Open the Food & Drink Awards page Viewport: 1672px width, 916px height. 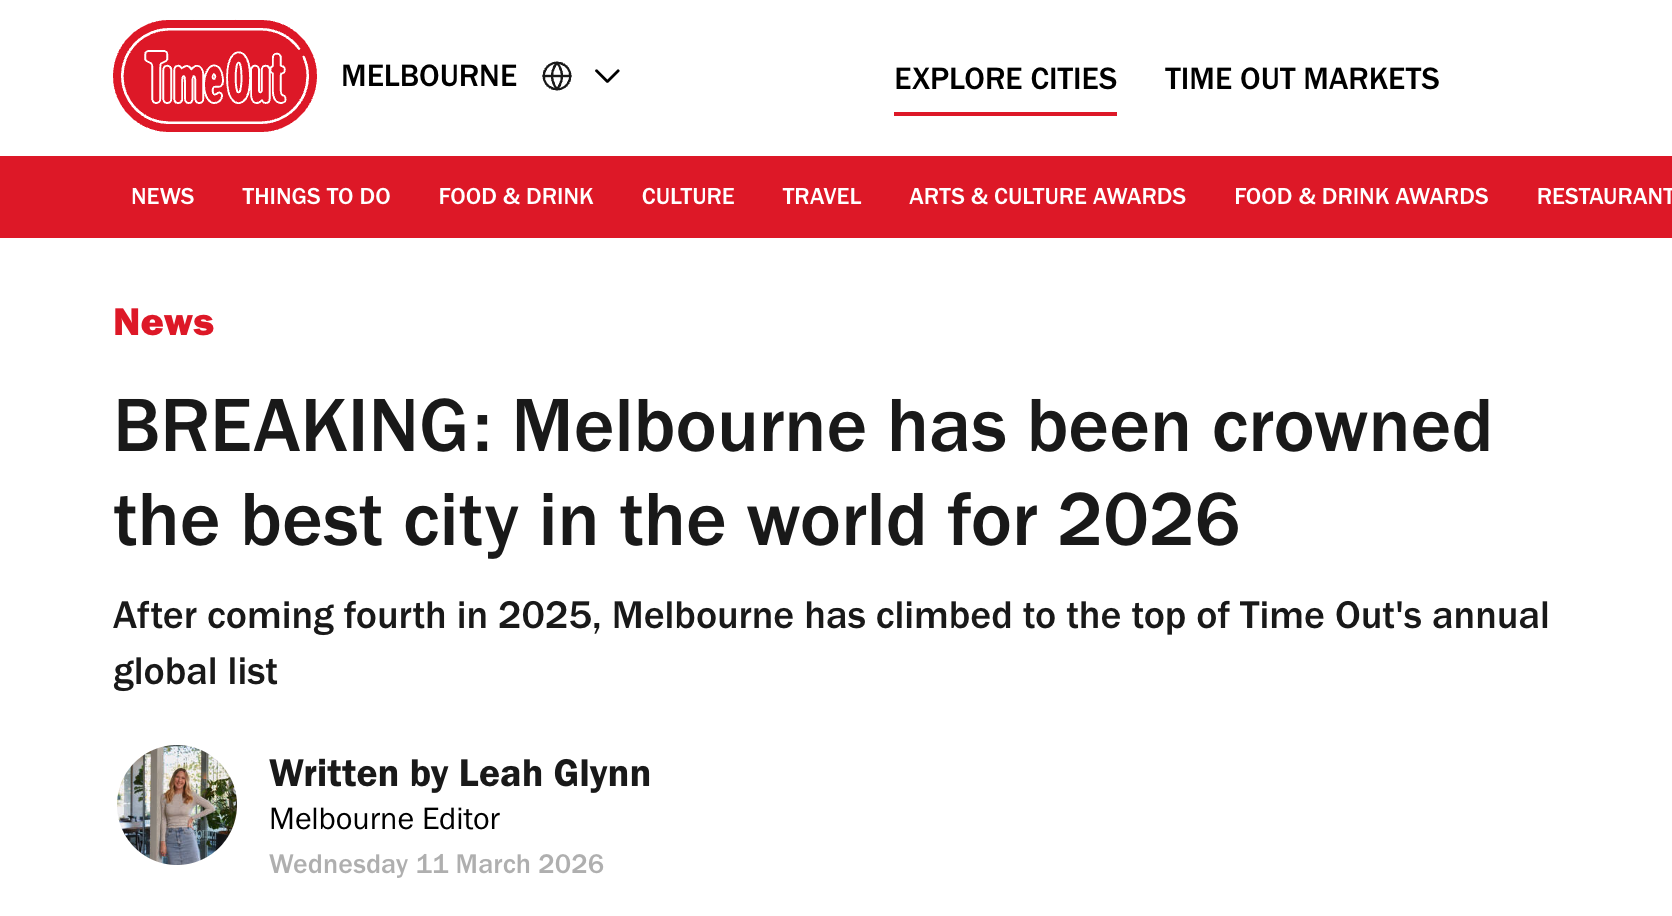coord(1361,197)
